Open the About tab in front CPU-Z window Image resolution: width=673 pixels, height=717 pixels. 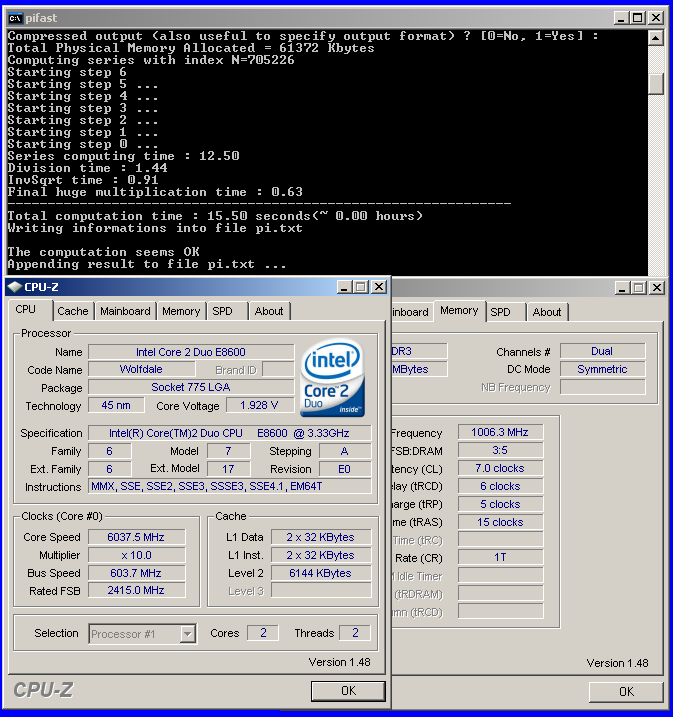(x=269, y=311)
